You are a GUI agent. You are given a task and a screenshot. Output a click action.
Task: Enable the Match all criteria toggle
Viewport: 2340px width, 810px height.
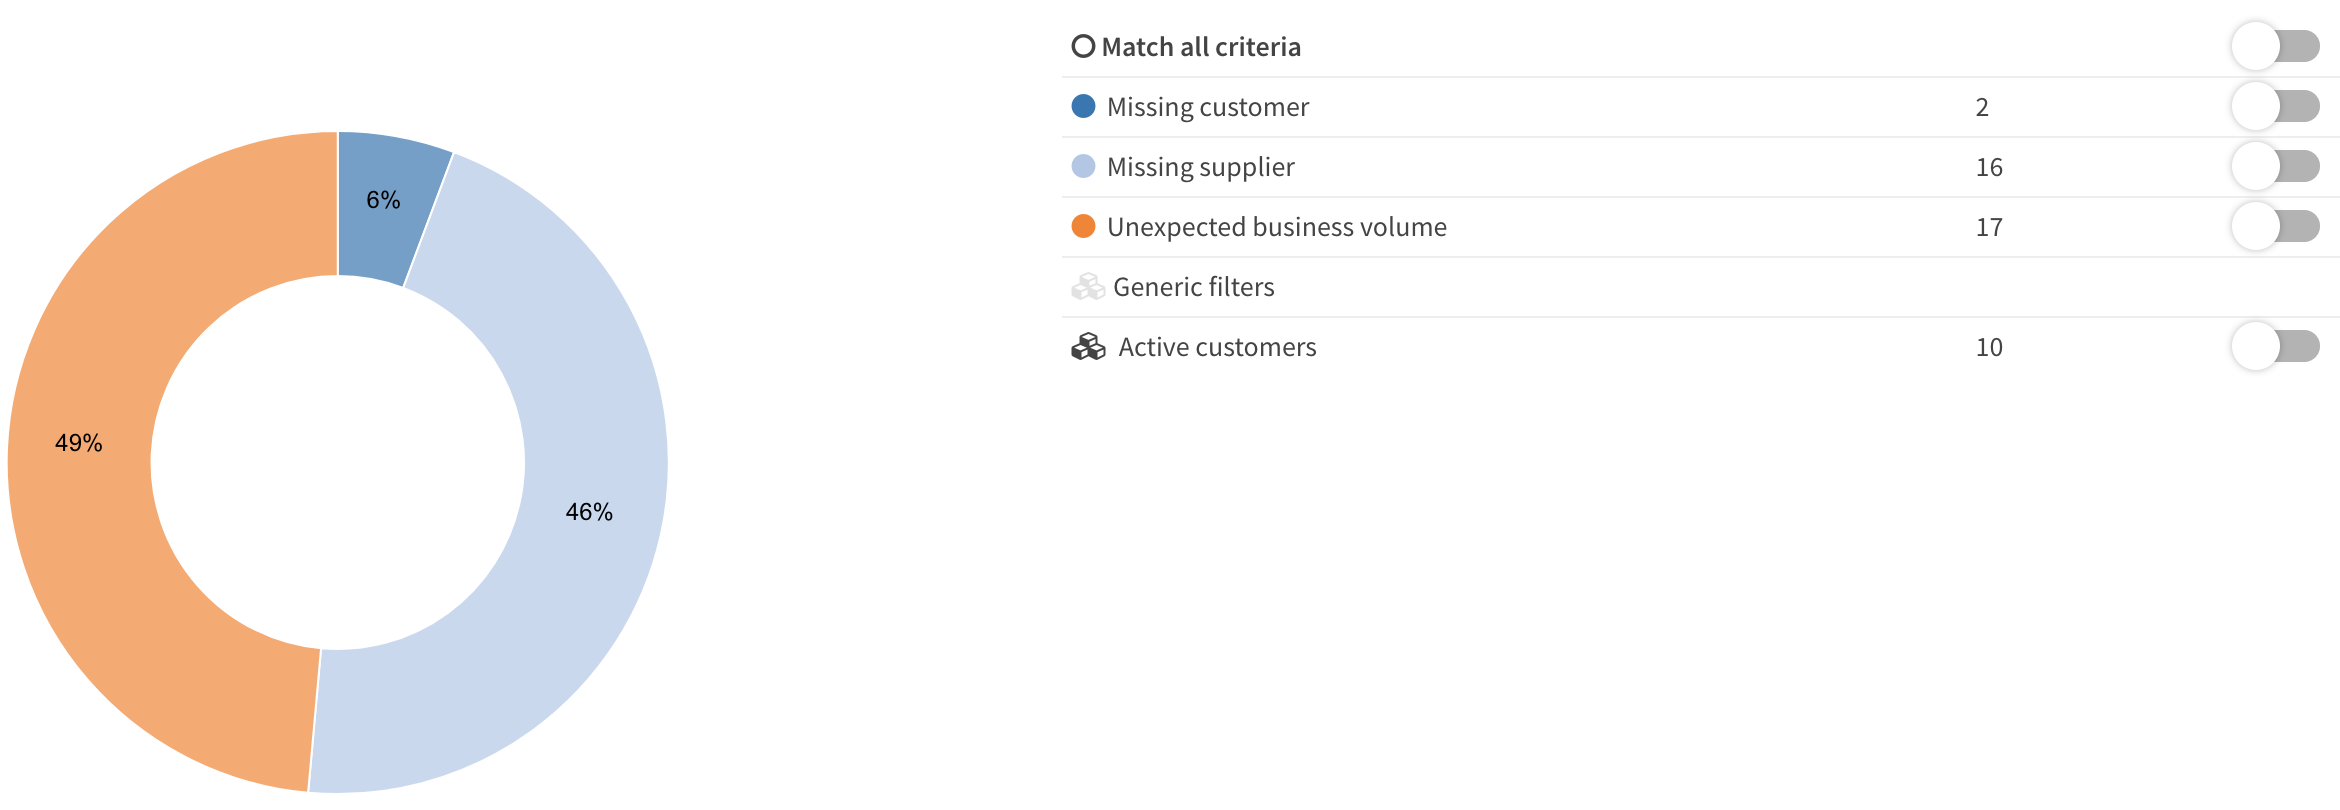pos(2275,47)
